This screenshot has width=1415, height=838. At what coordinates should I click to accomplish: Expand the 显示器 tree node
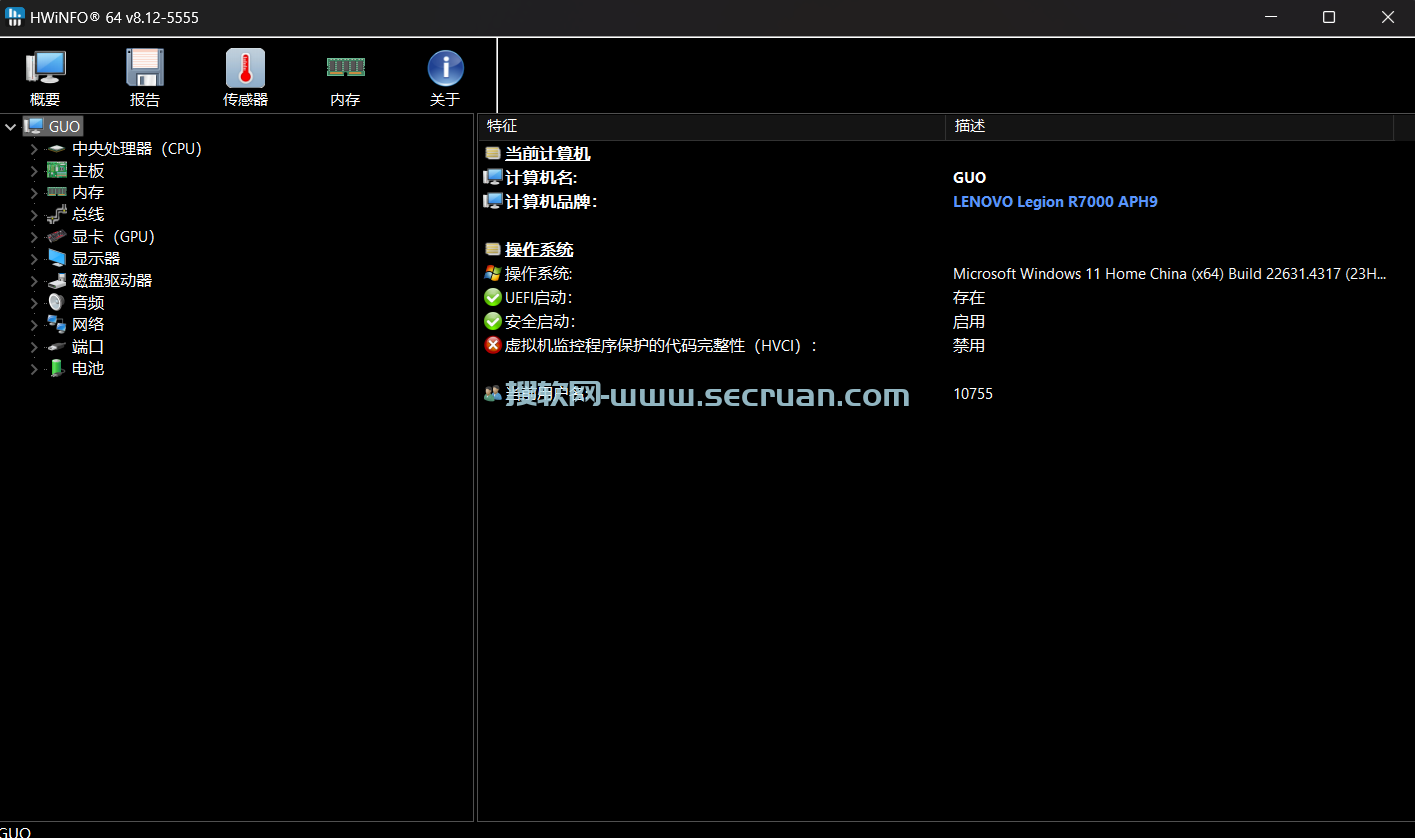point(34,259)
